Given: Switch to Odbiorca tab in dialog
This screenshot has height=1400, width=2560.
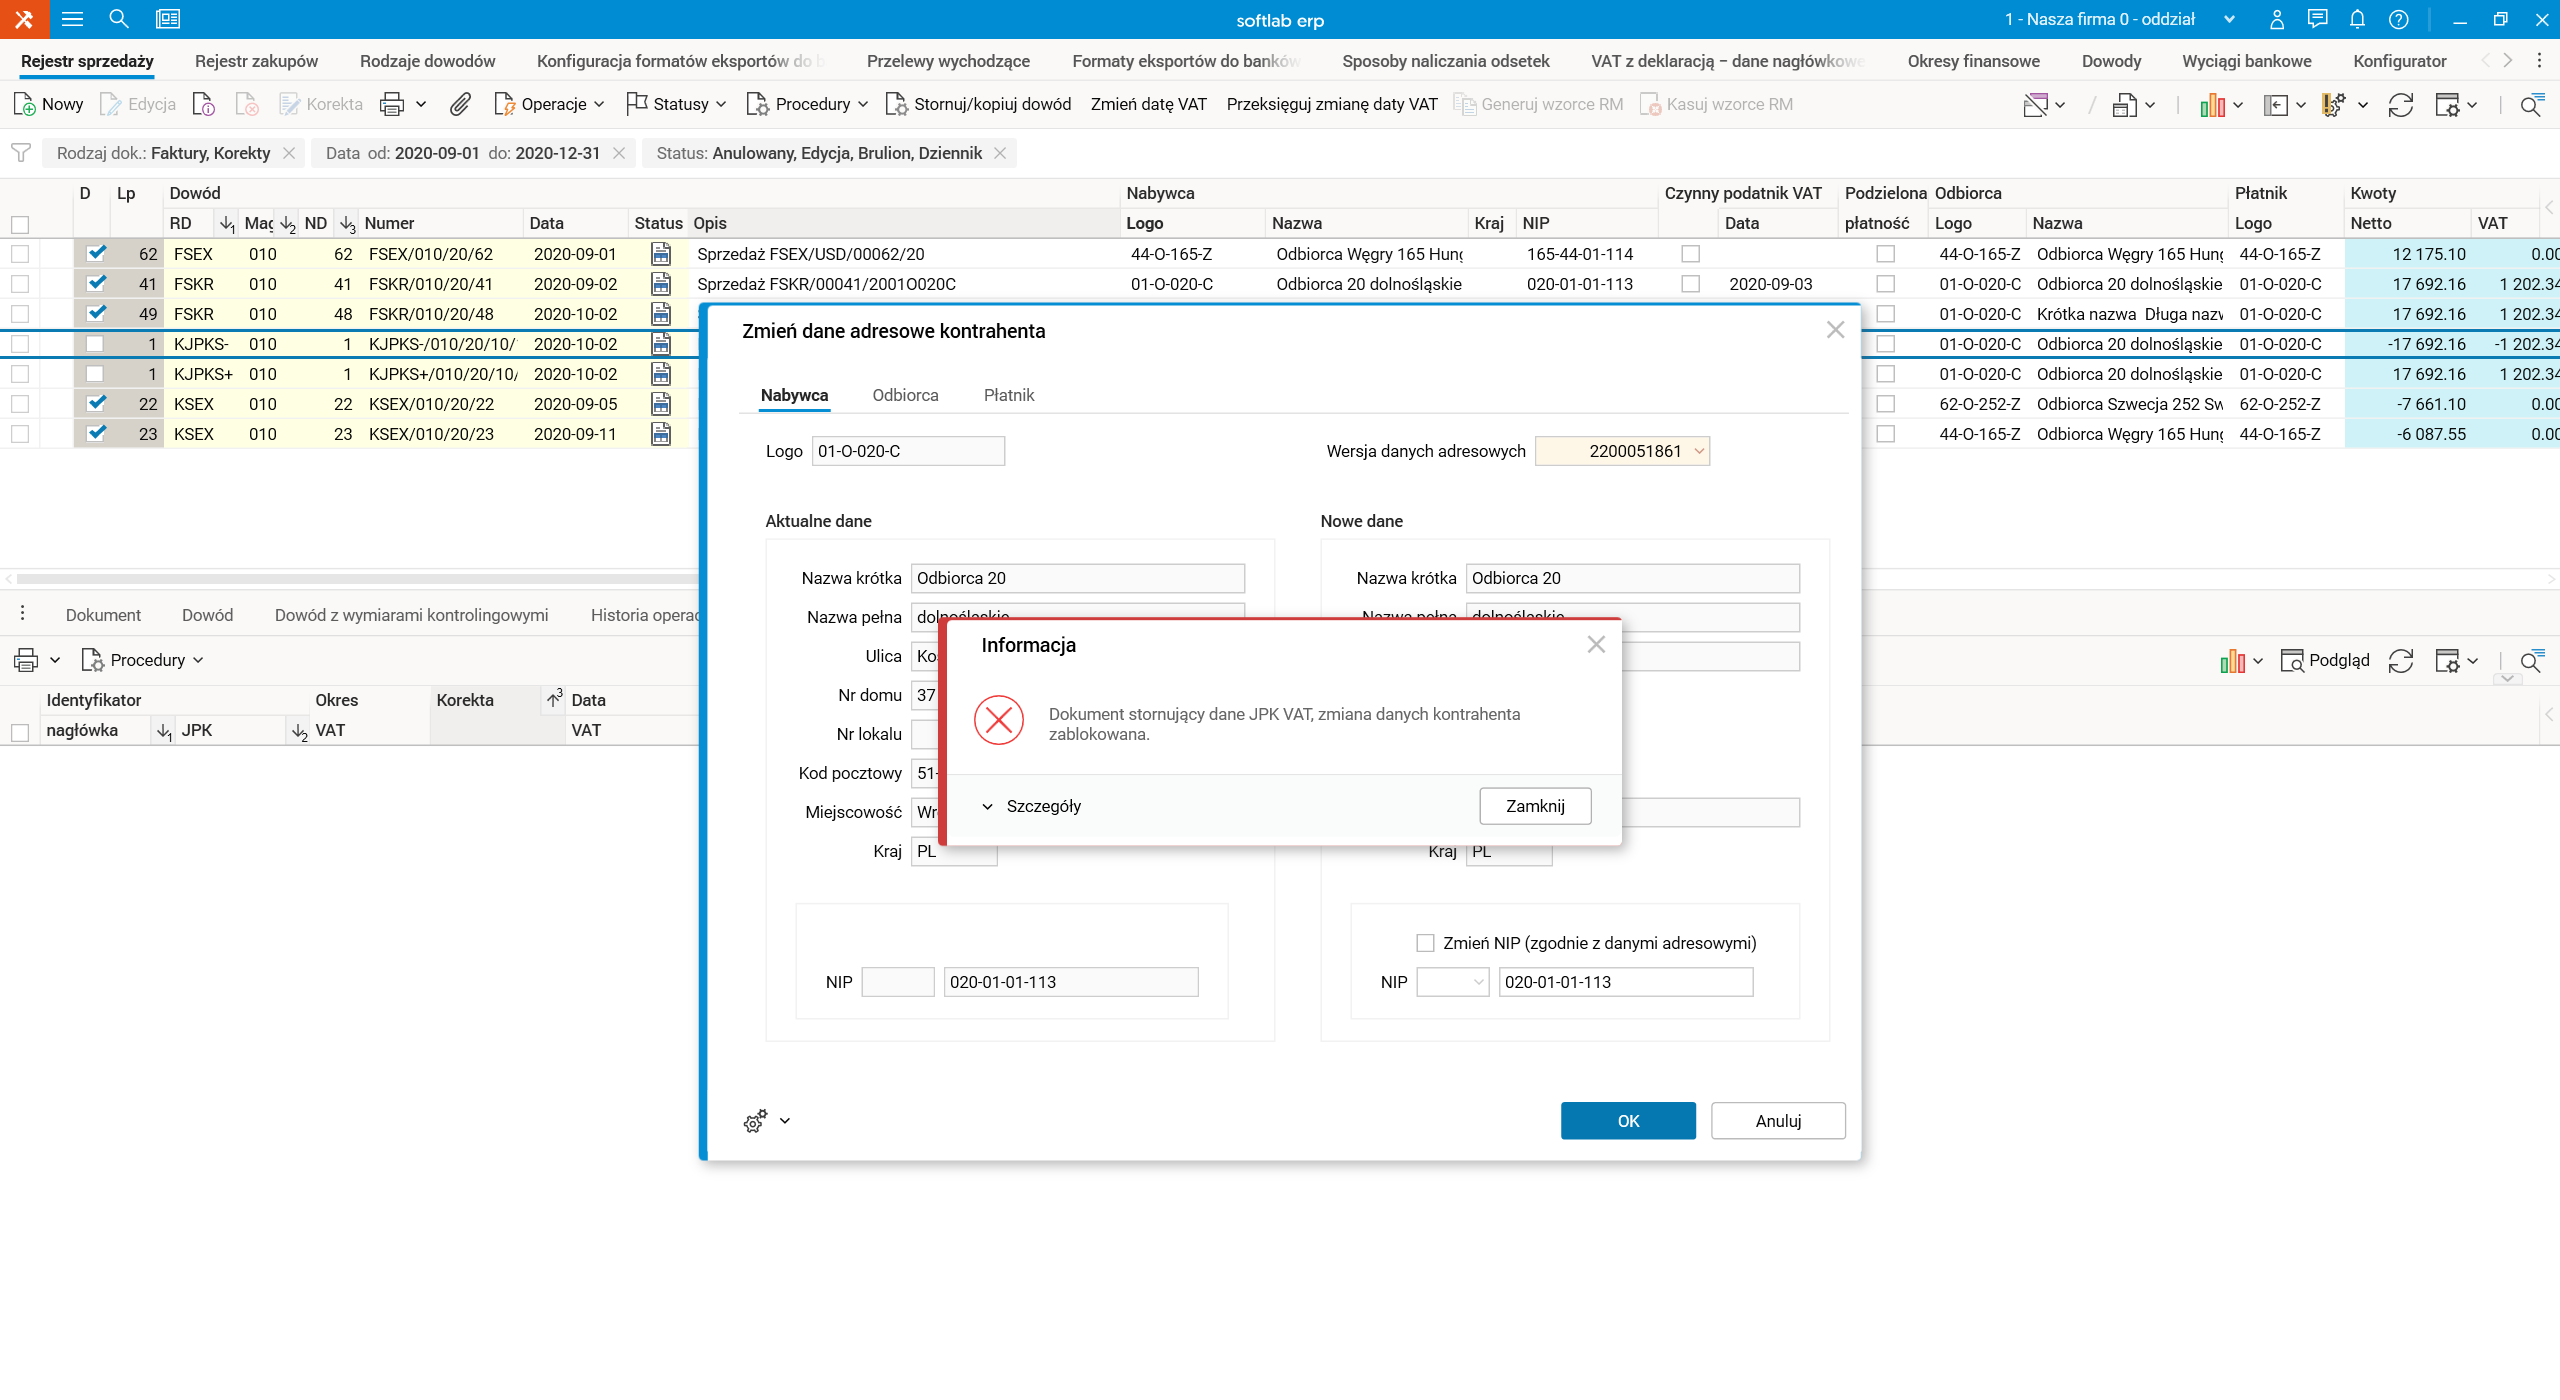Looking at the screenshot, I should tap(905, 395).
